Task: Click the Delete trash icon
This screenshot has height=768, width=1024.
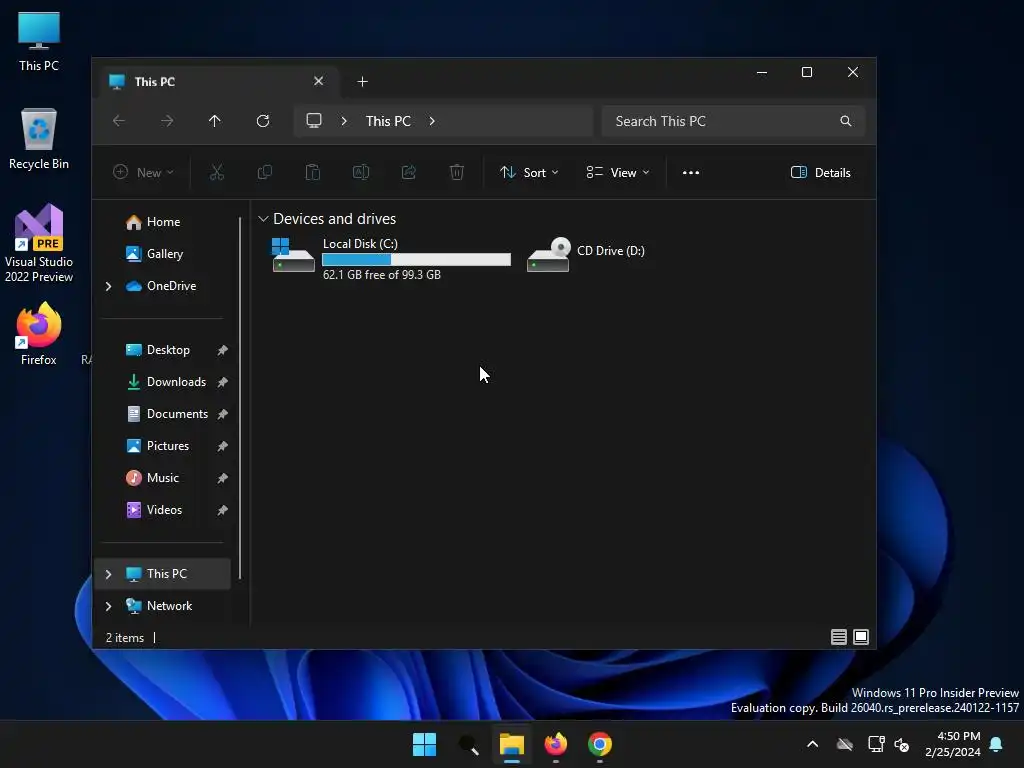Action: (x=456, y=172)
